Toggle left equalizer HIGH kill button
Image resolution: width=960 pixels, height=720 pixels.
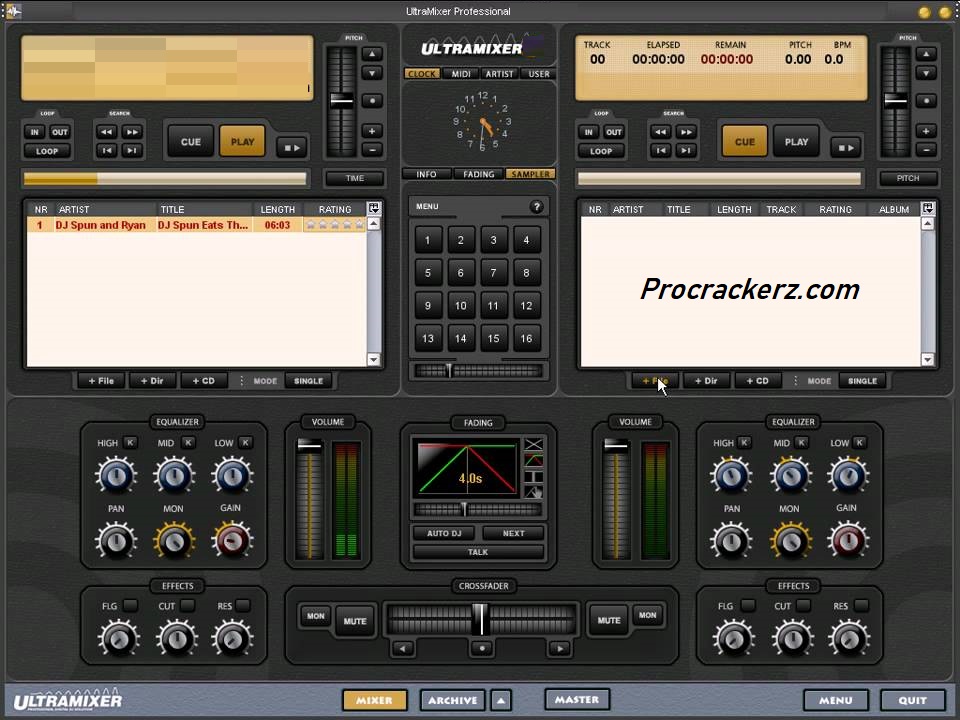130,442
